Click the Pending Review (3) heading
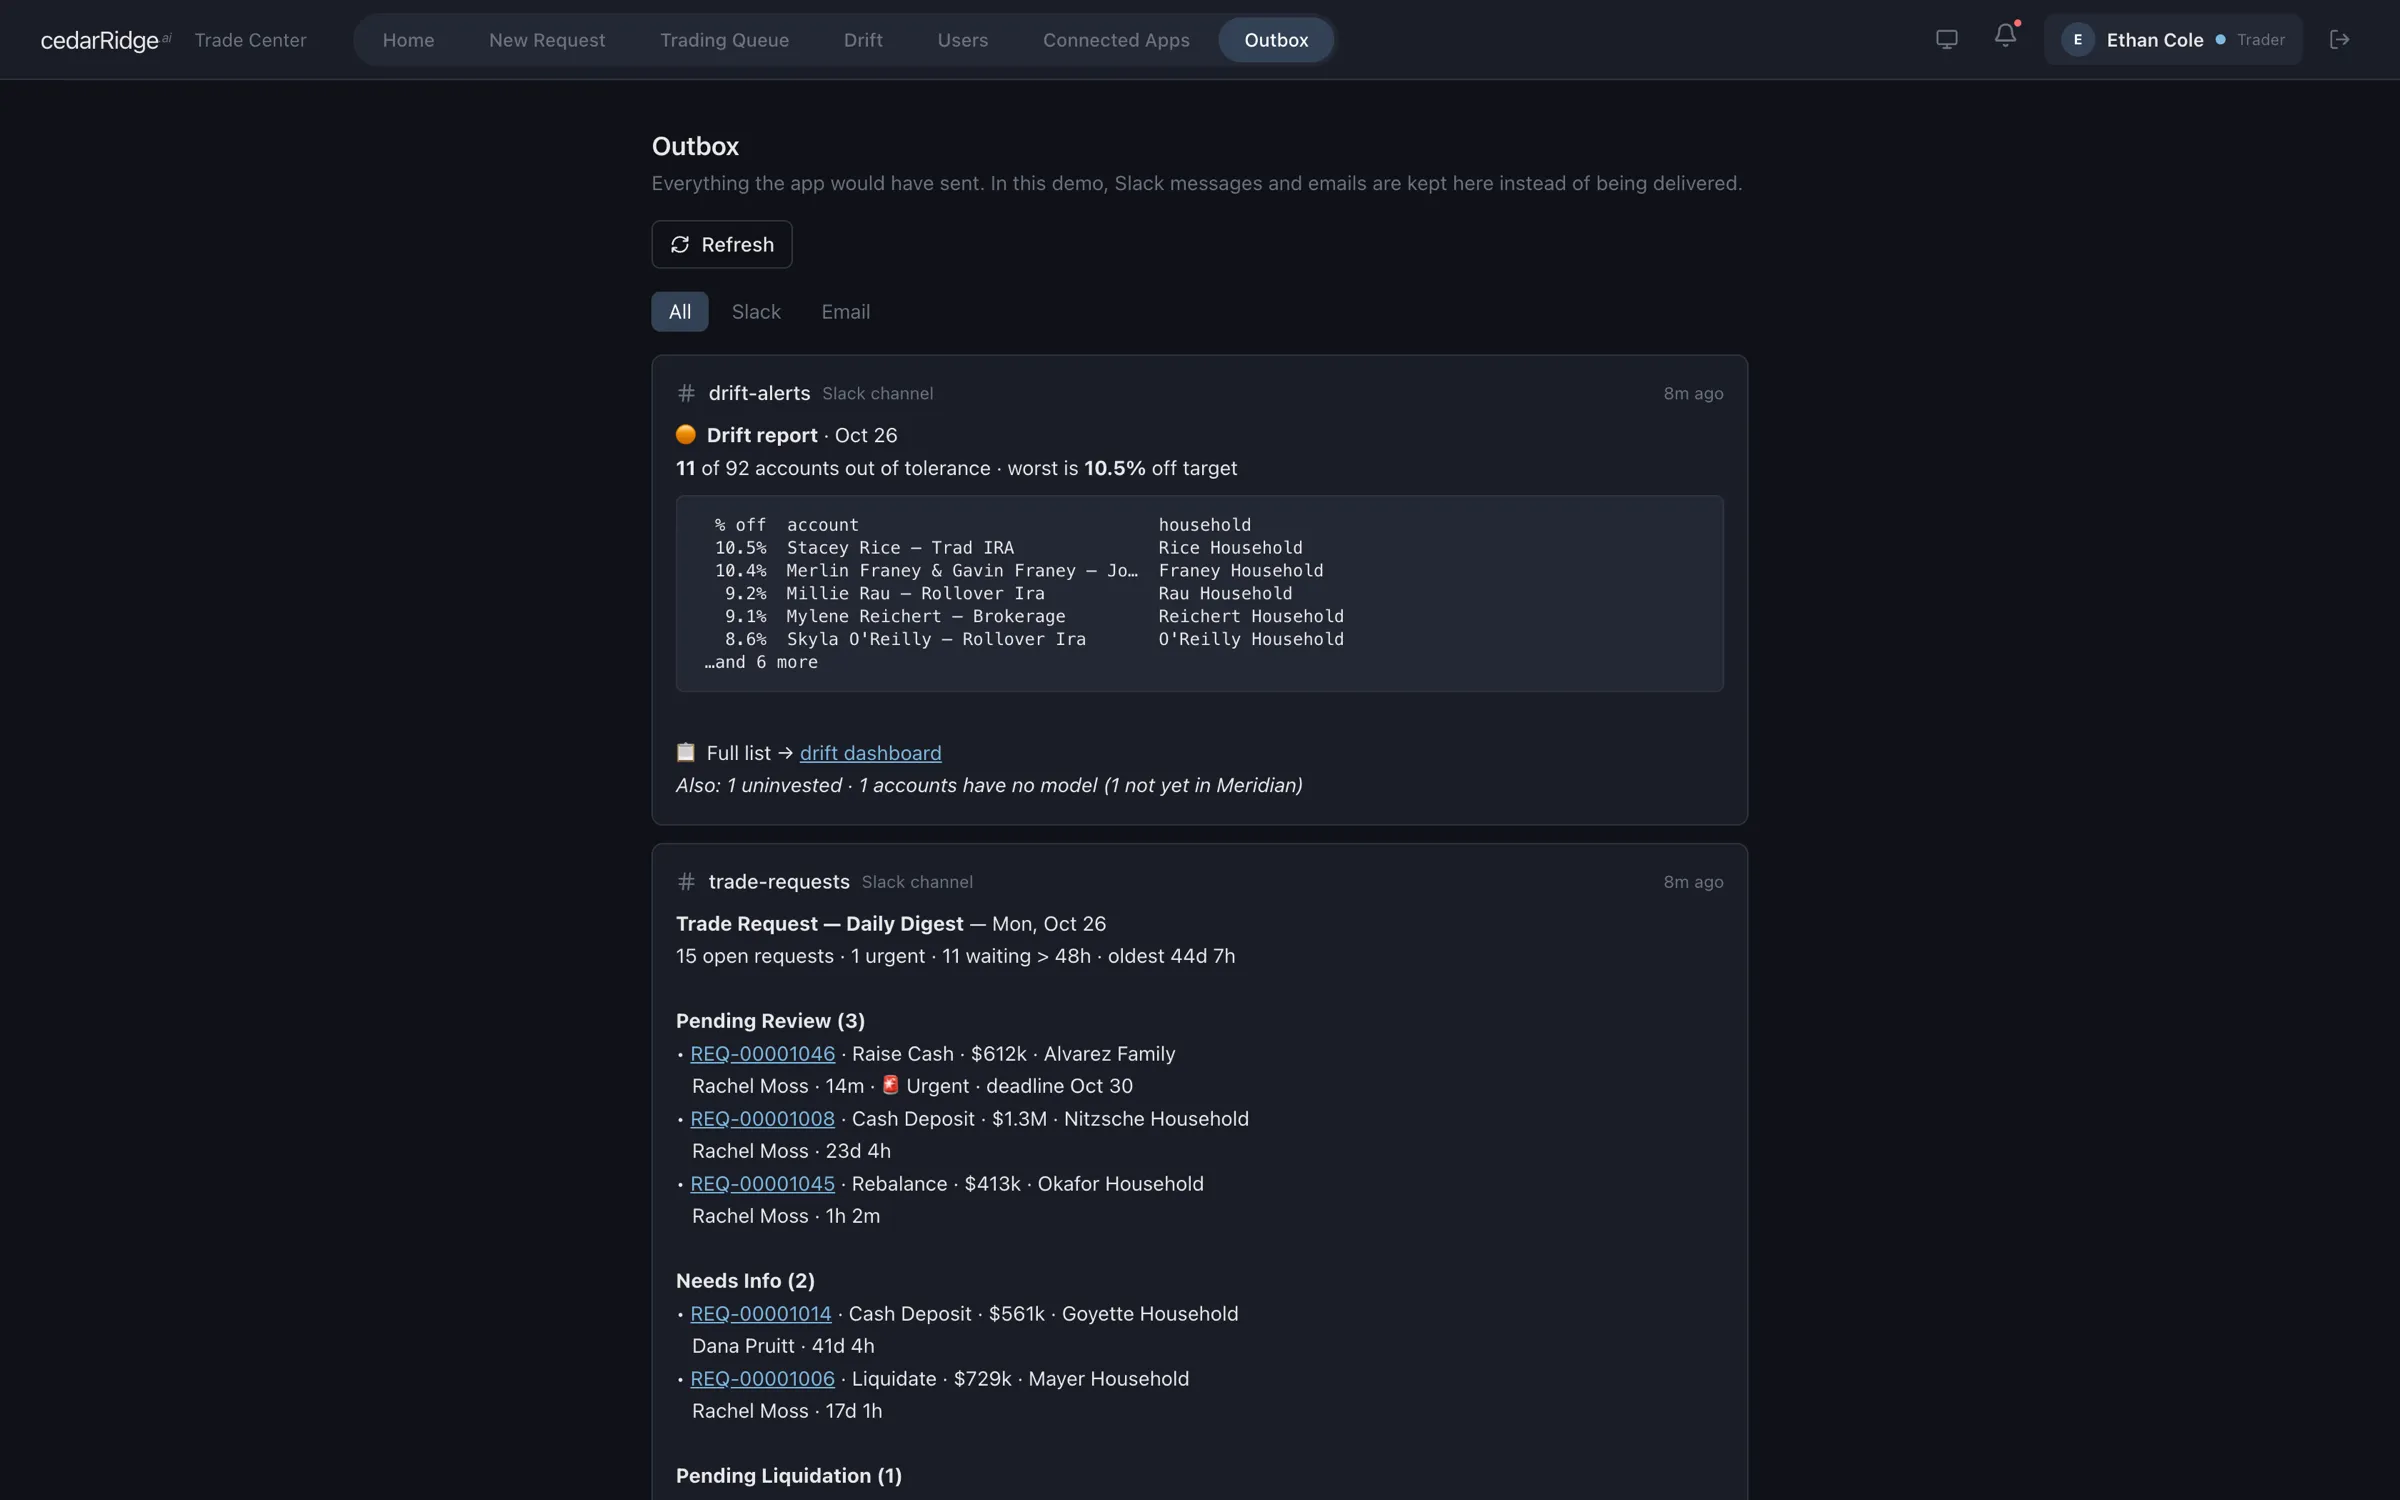 click(770, 1021)
